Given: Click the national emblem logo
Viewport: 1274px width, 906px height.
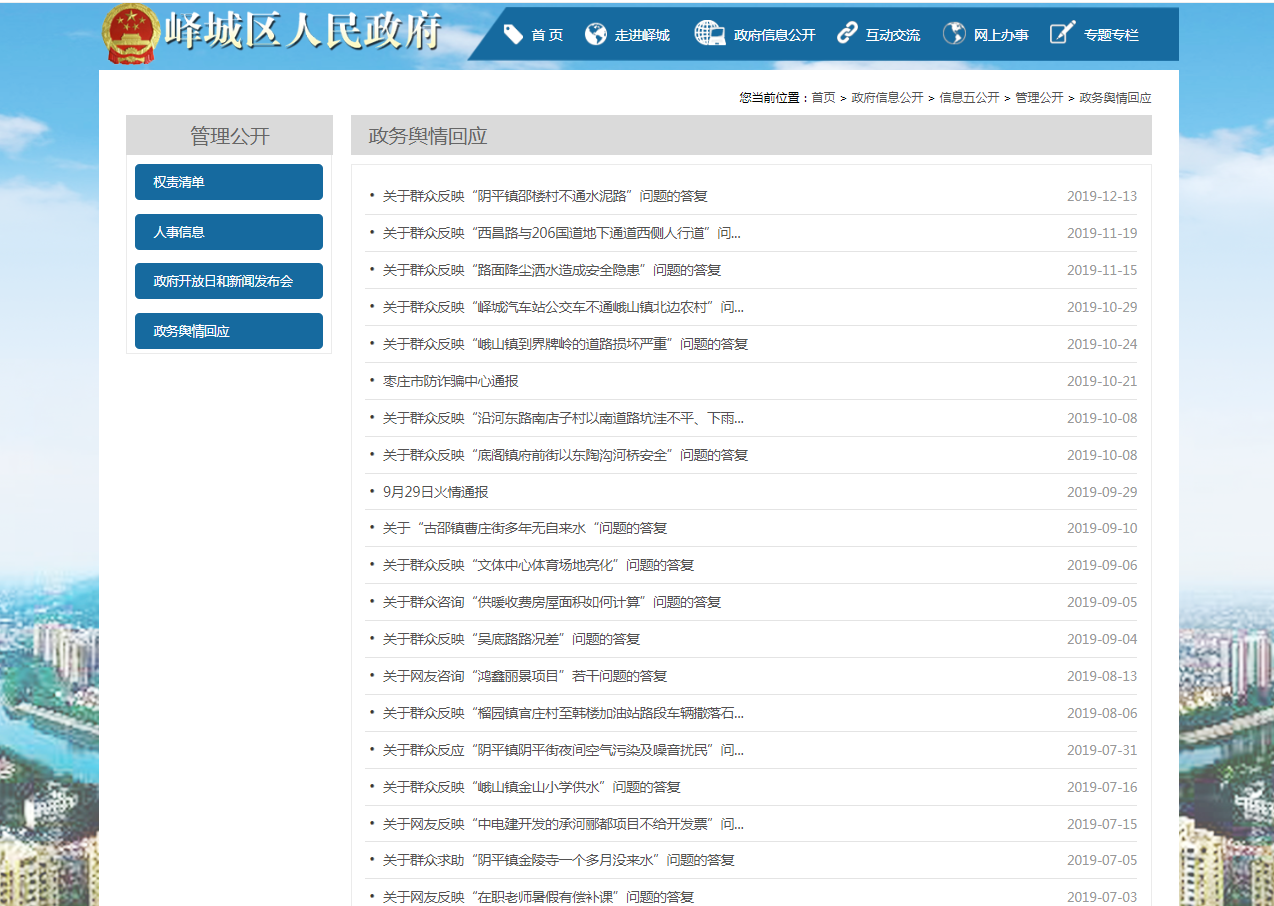Looking at the screenshot, I should pos(131,33).
